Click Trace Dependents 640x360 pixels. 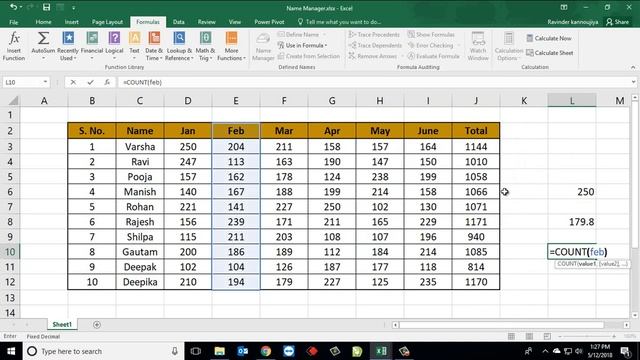(376, 45)
